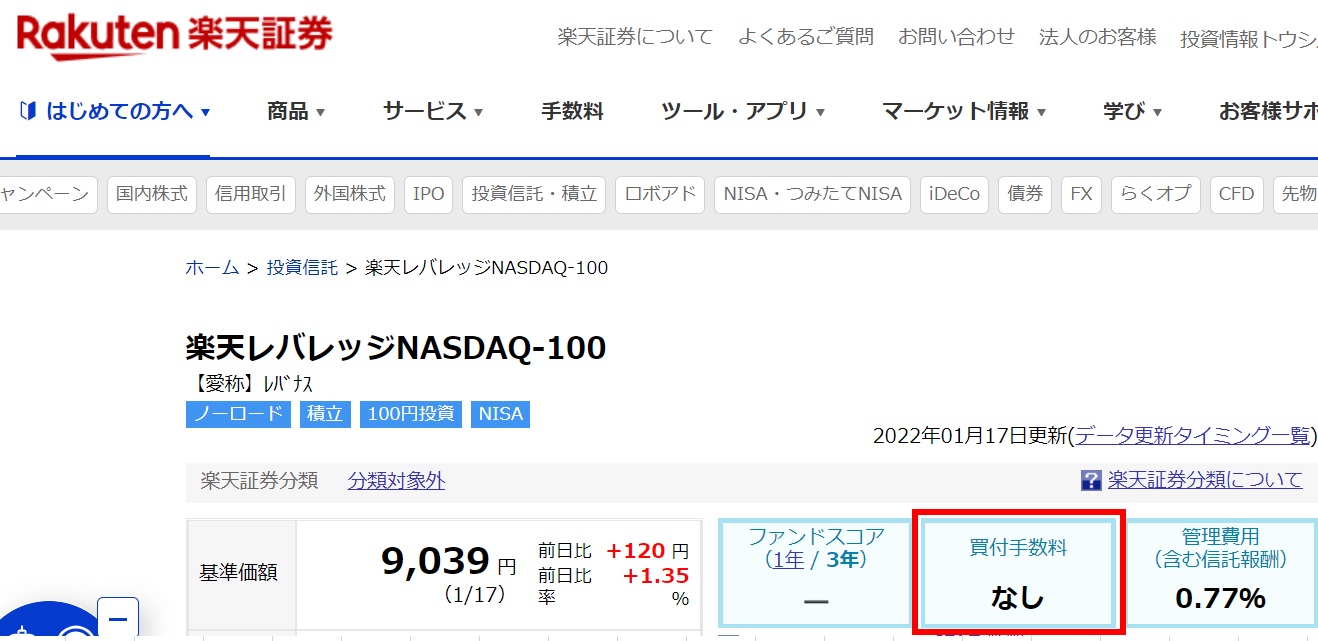The width and height of the screenshot is (1318, 641).
Task: Click the 【愛称】レバナス nickname text
Action: click(250, 384)
